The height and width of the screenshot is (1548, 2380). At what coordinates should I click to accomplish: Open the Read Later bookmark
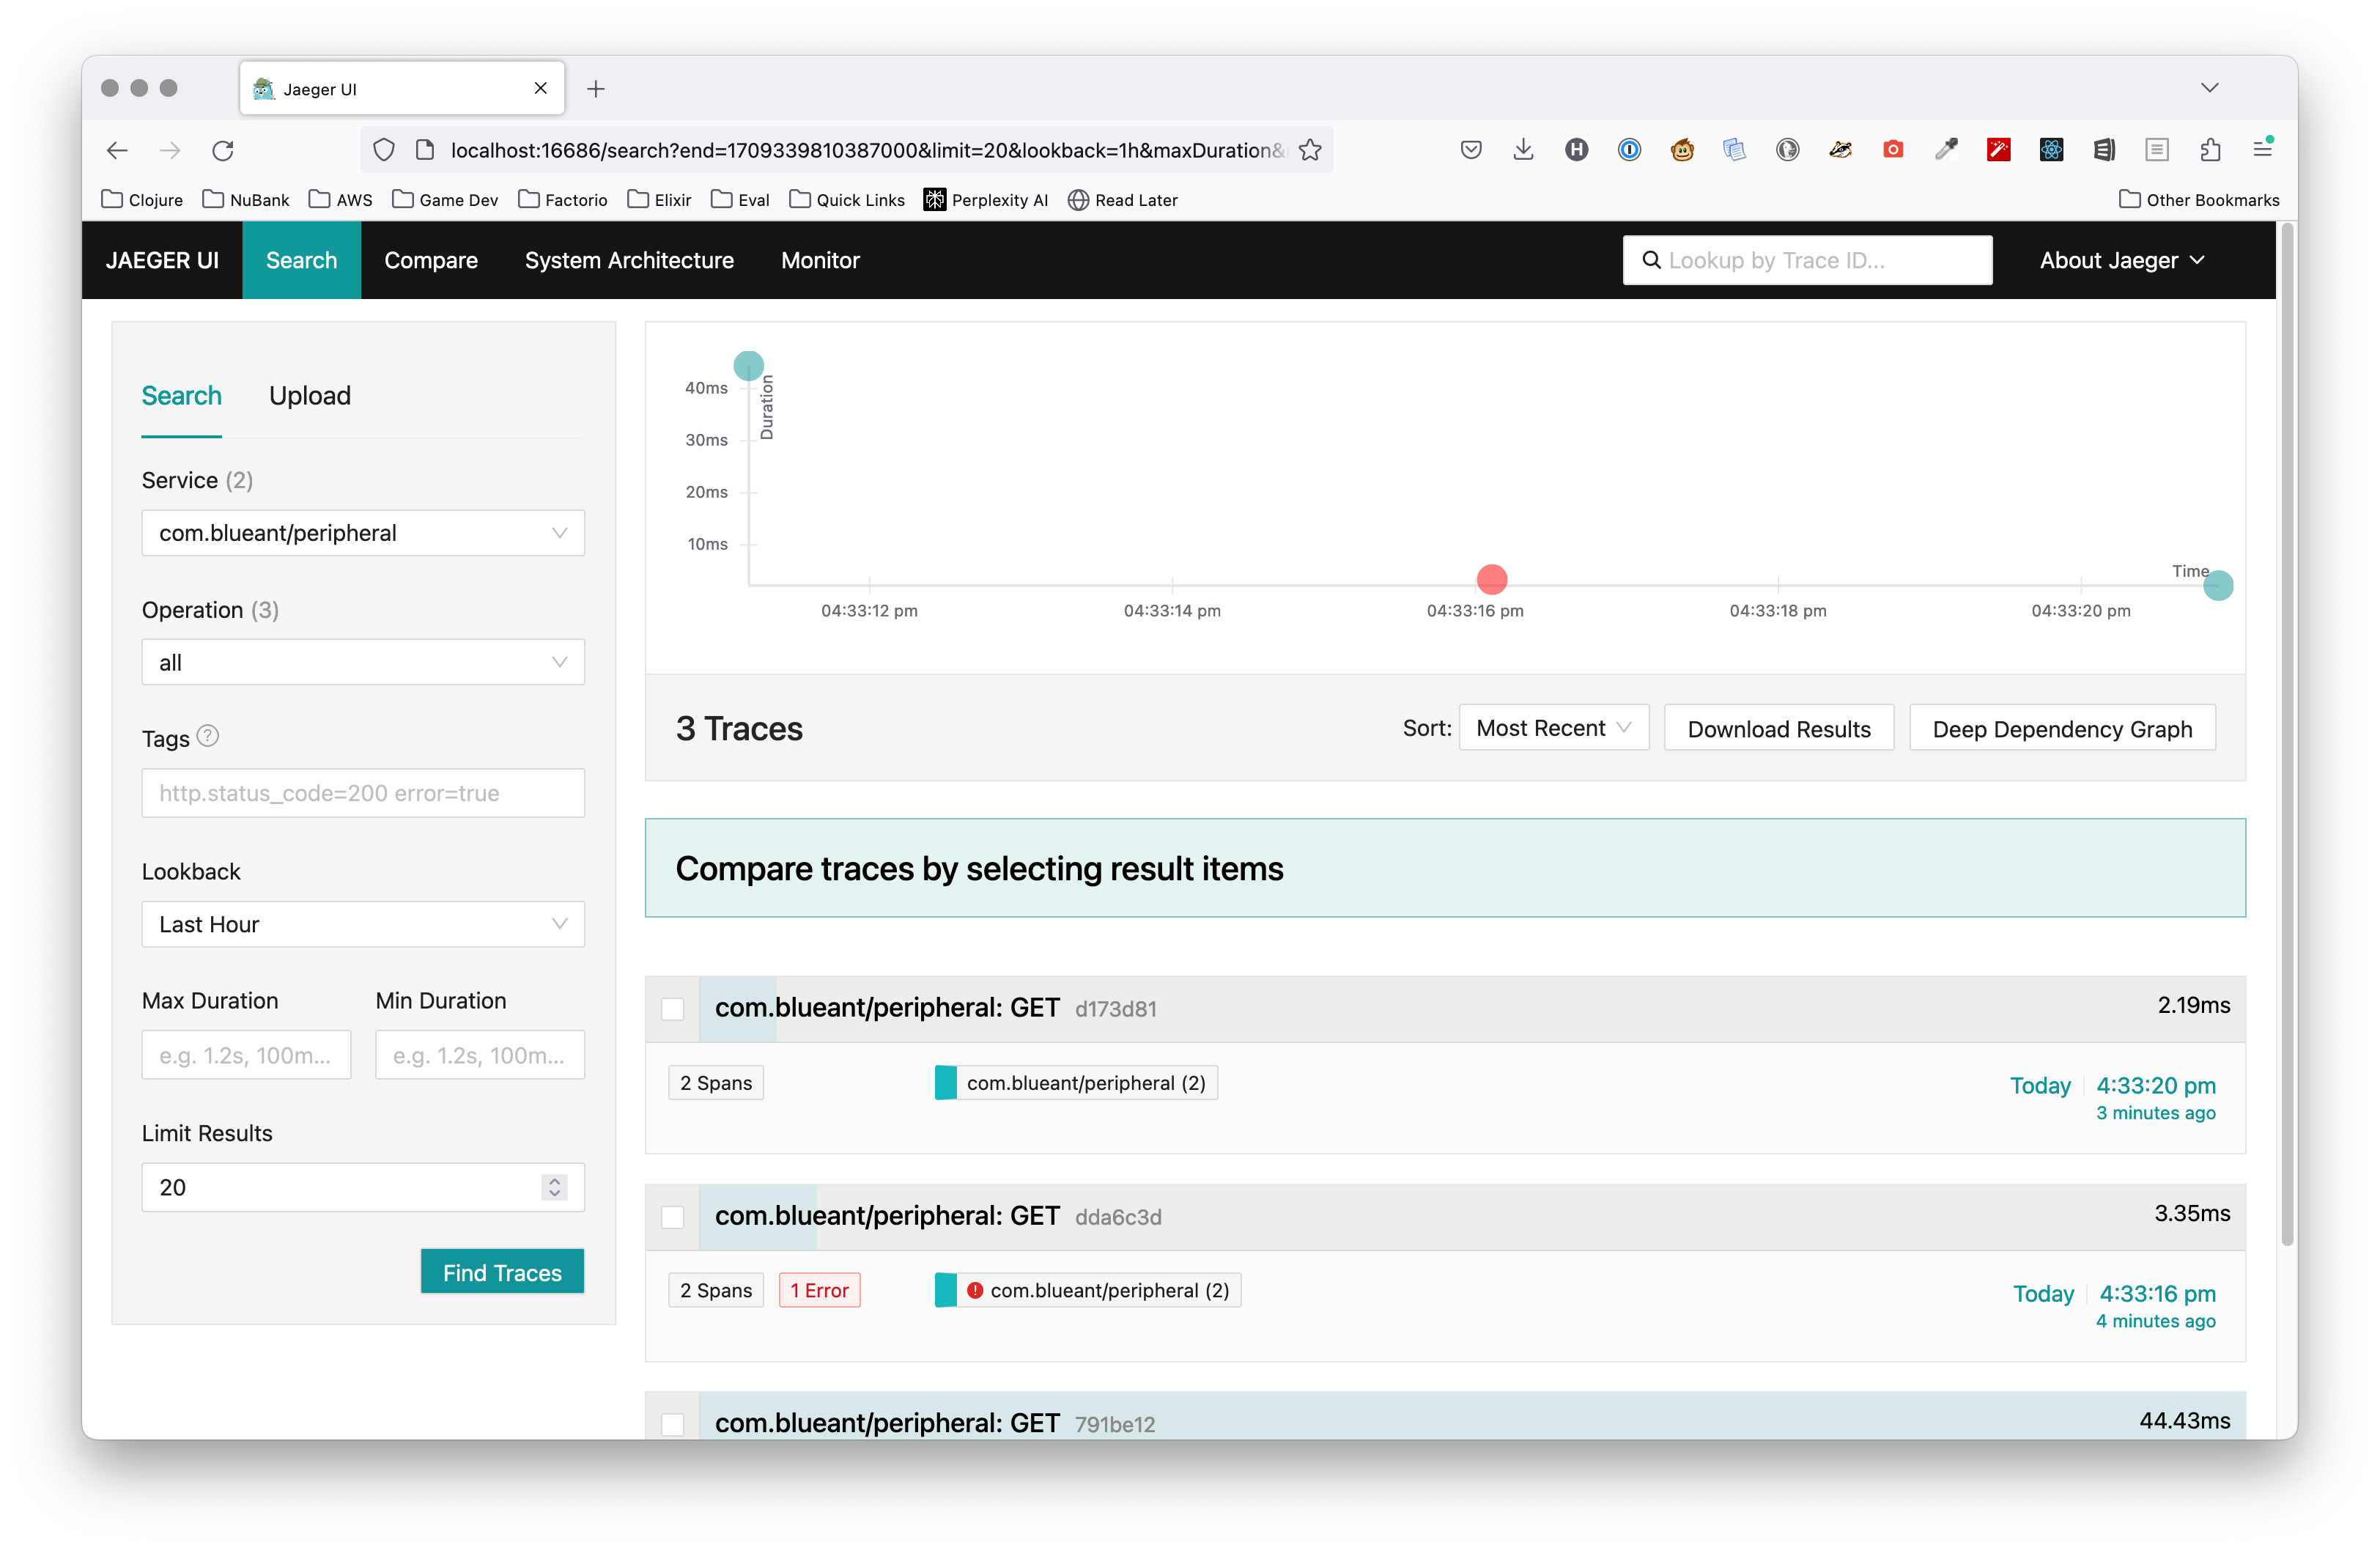1123,200
